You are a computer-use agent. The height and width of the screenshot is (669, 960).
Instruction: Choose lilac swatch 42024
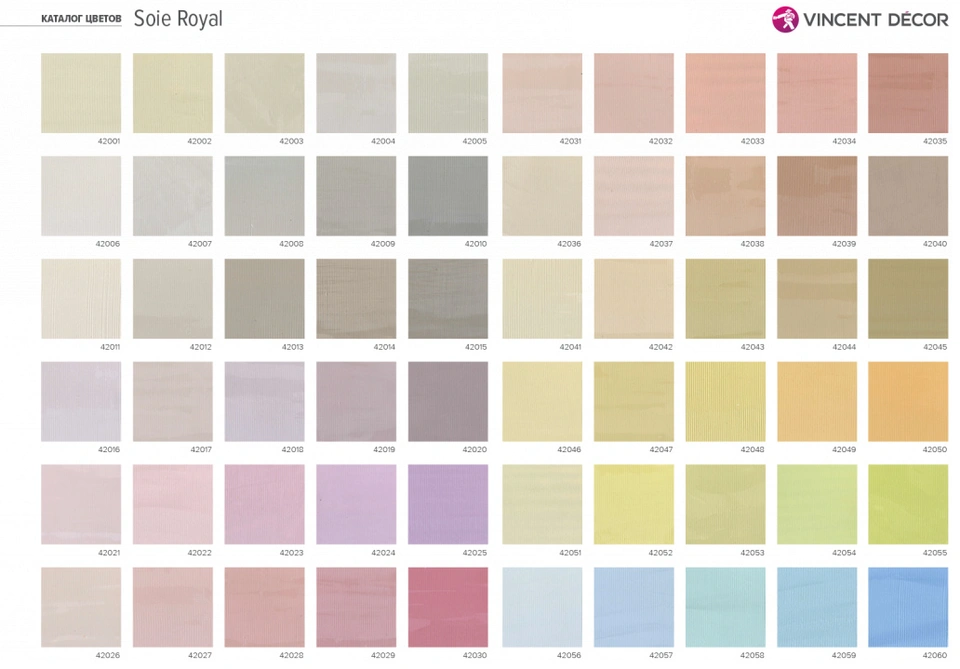(356, 504)
